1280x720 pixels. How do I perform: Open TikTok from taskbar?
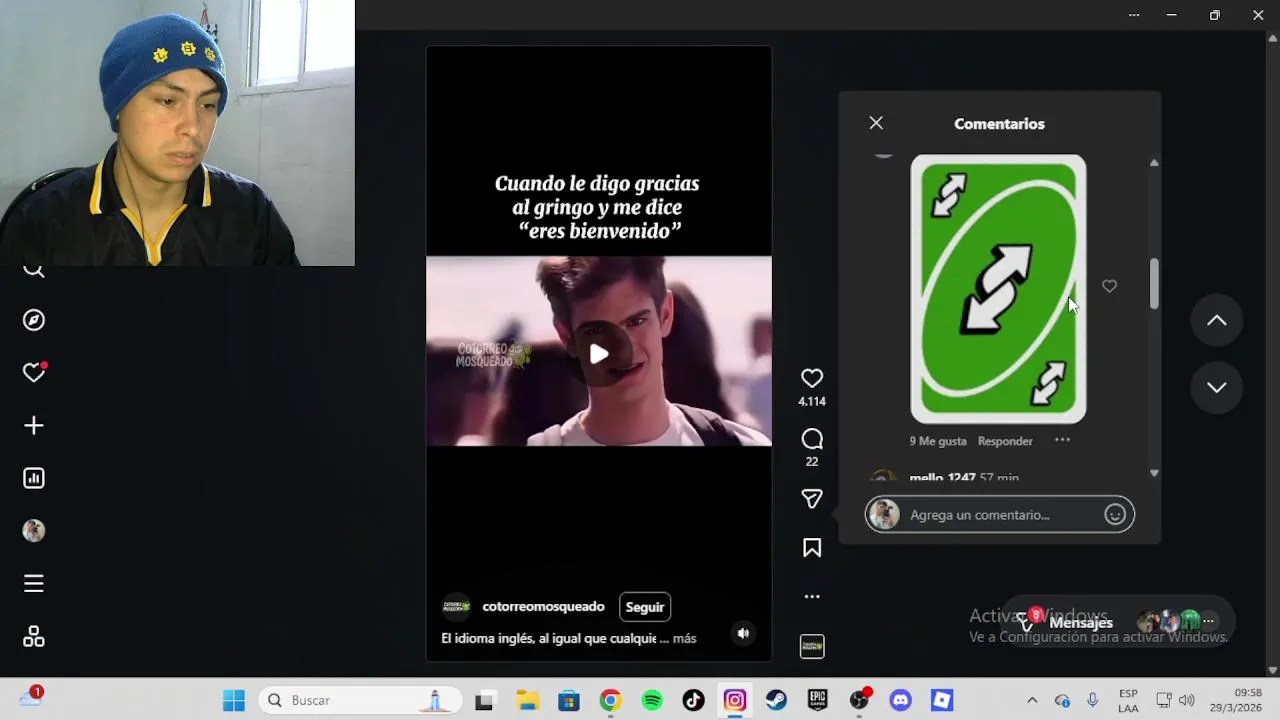[693, 700]
